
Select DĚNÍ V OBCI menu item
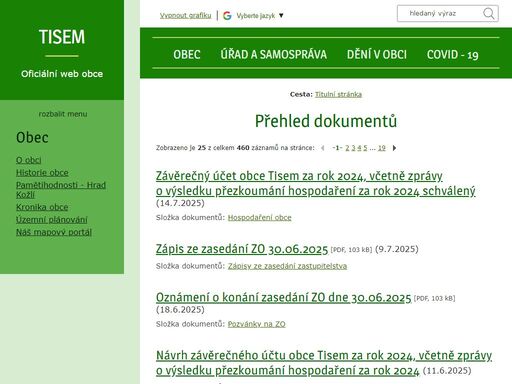click(x=377, y=55)
